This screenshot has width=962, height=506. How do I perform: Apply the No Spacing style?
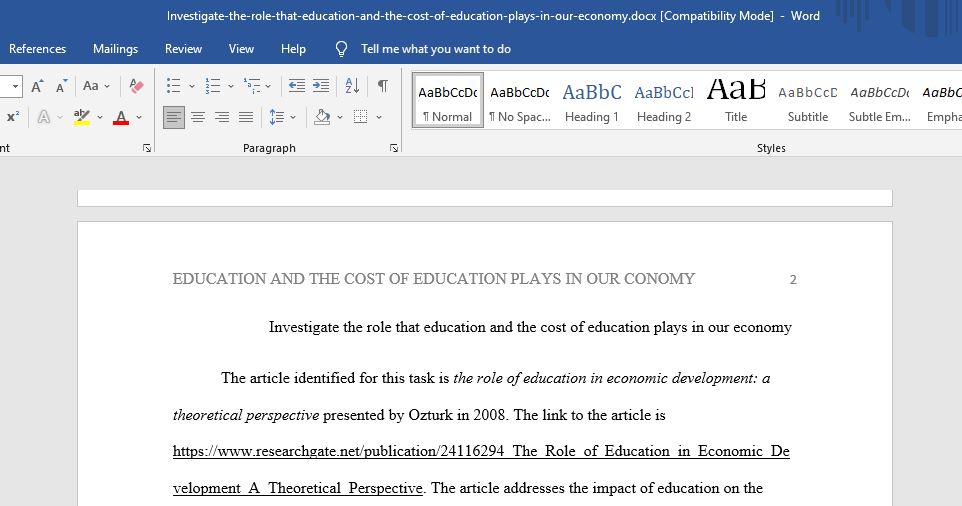click(x=520, y=101)
